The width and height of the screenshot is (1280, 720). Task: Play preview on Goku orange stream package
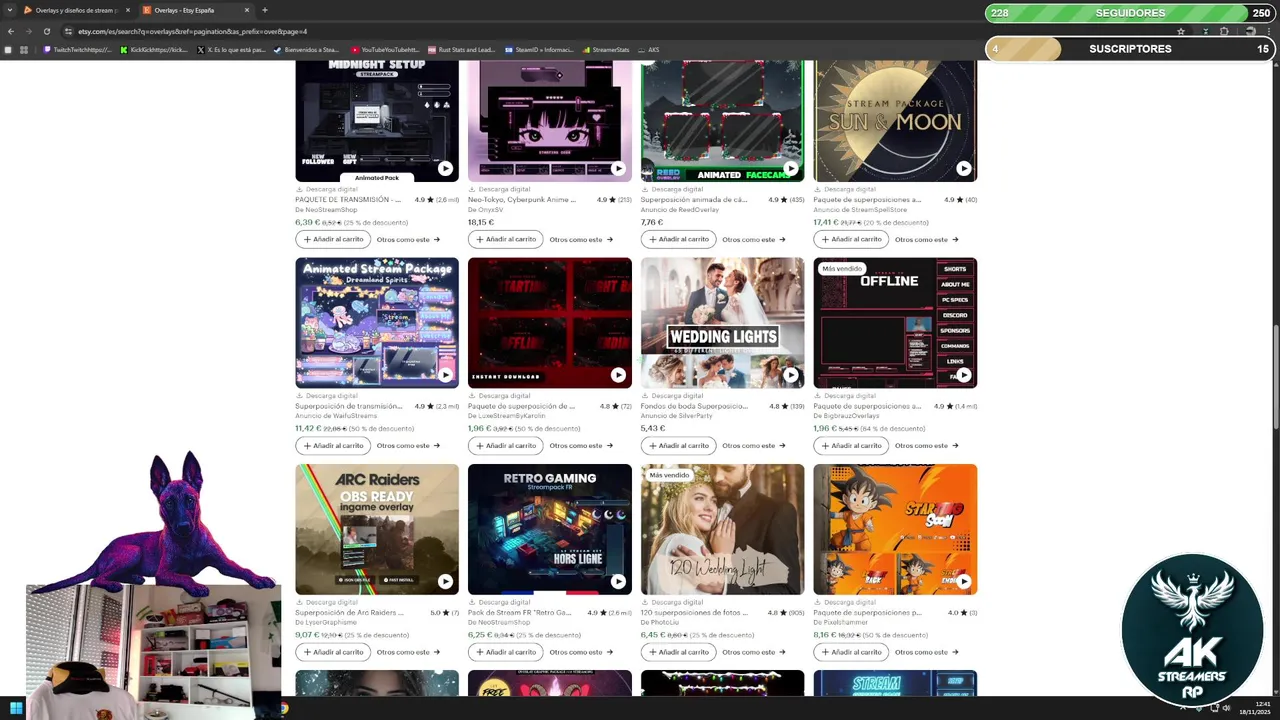pyautogui.click(x=963, y=581)
